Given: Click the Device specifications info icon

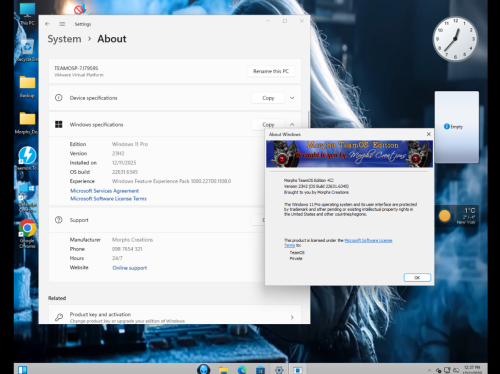Looking at the screenshot, I should [x=59, y=98].
